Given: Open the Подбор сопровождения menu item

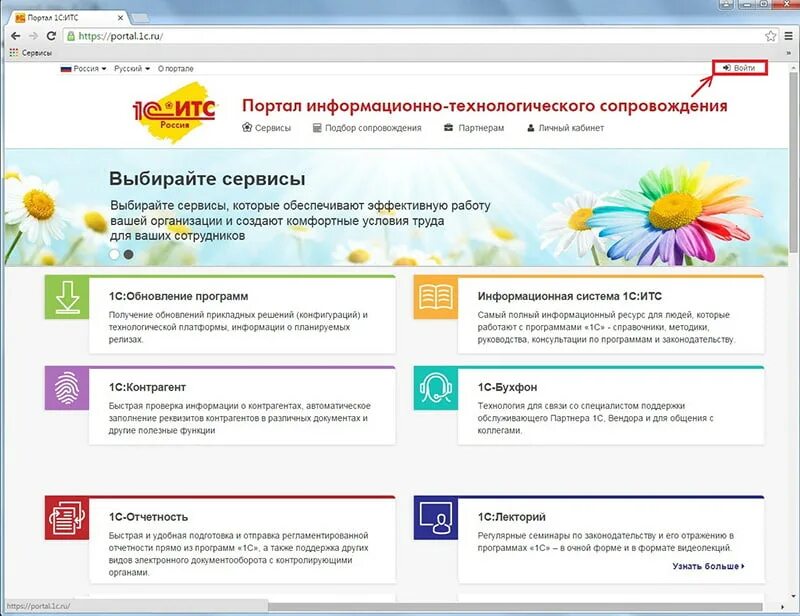Looking at the screenshot, I should (x=367, y=128).
